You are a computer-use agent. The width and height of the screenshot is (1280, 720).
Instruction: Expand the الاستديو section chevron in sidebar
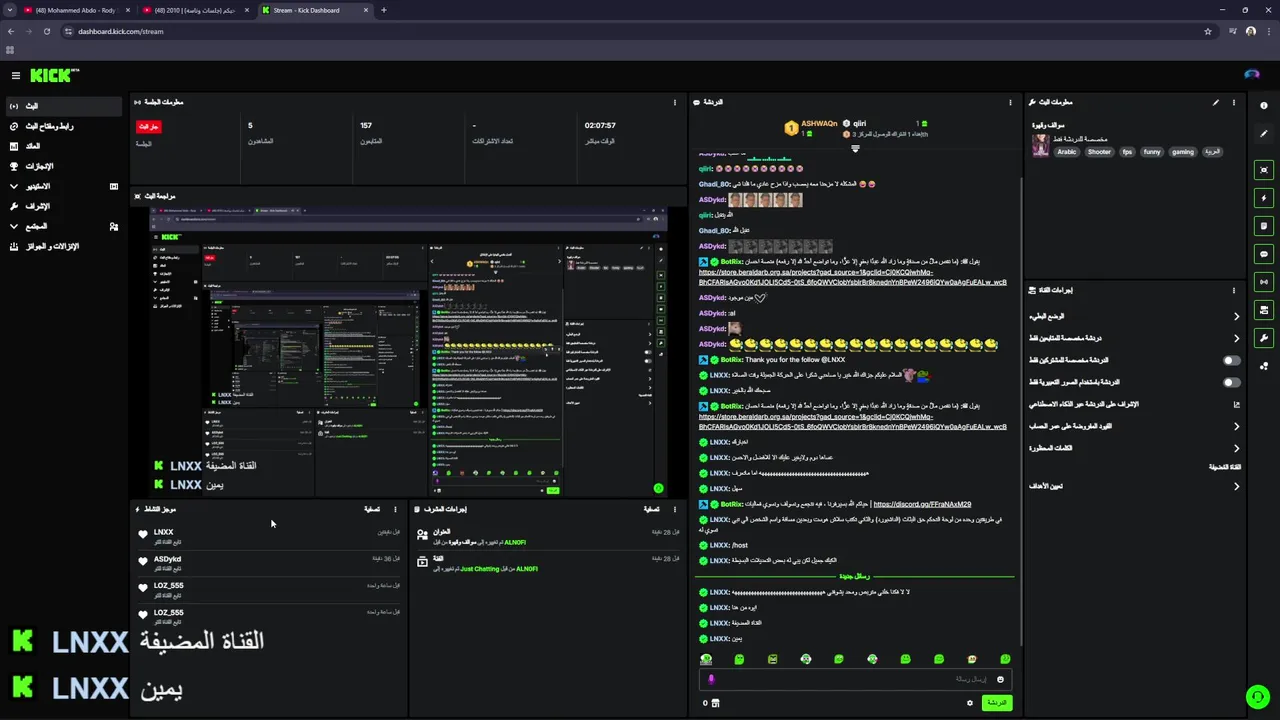(x=14, y=186)
